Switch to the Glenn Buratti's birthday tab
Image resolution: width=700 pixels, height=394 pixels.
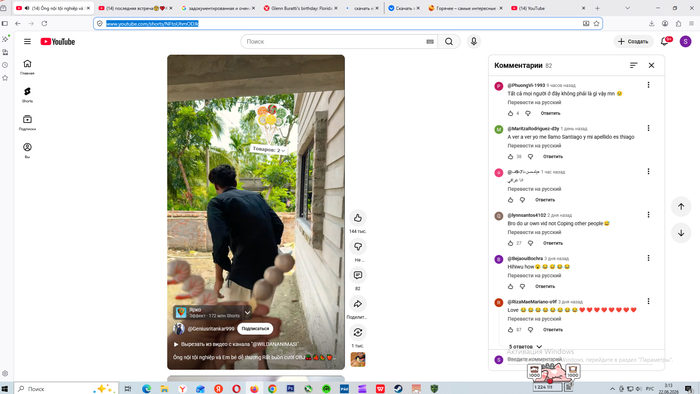(x=300, y=8)
